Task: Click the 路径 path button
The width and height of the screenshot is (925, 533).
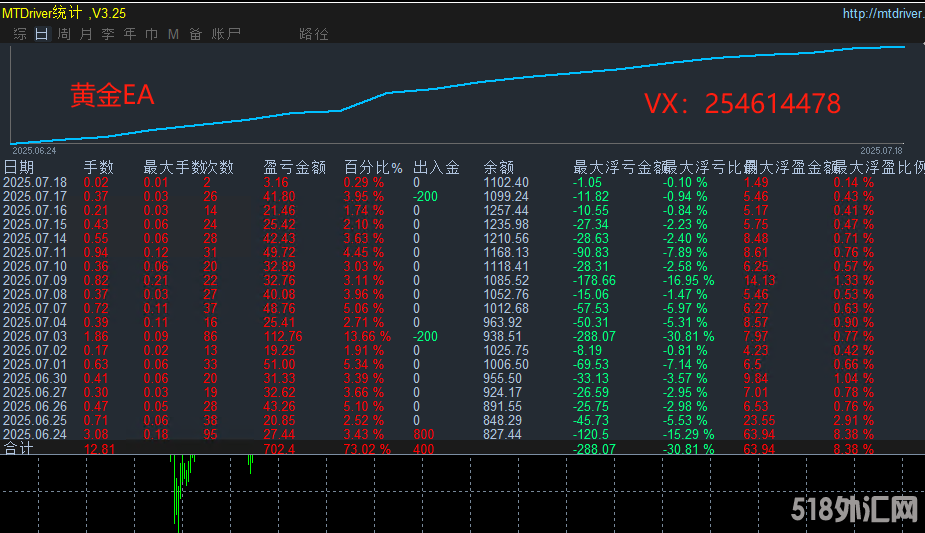Action: coord(313,34)
